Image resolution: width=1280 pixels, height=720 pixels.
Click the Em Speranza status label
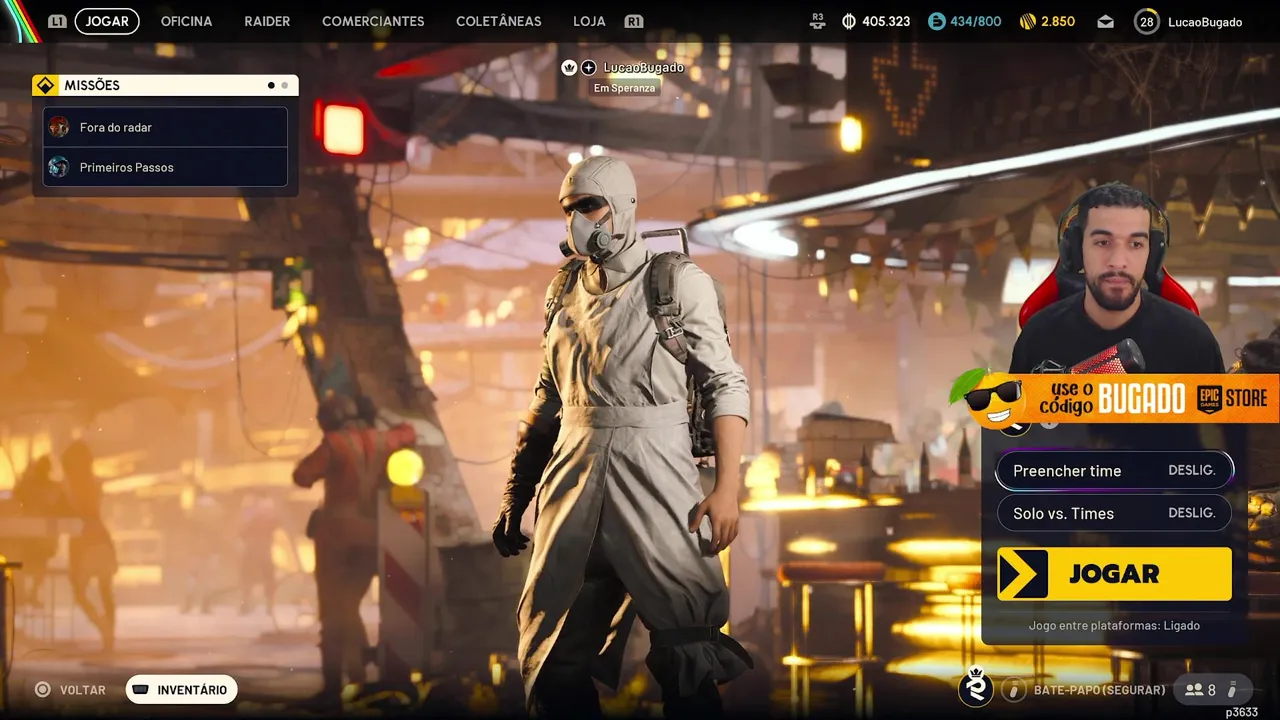[x=624, y=88]
